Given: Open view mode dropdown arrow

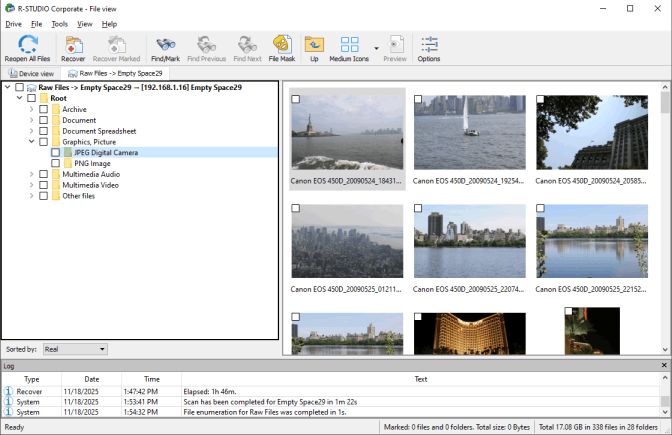Looking at the screenshot, I should [376, 47].
